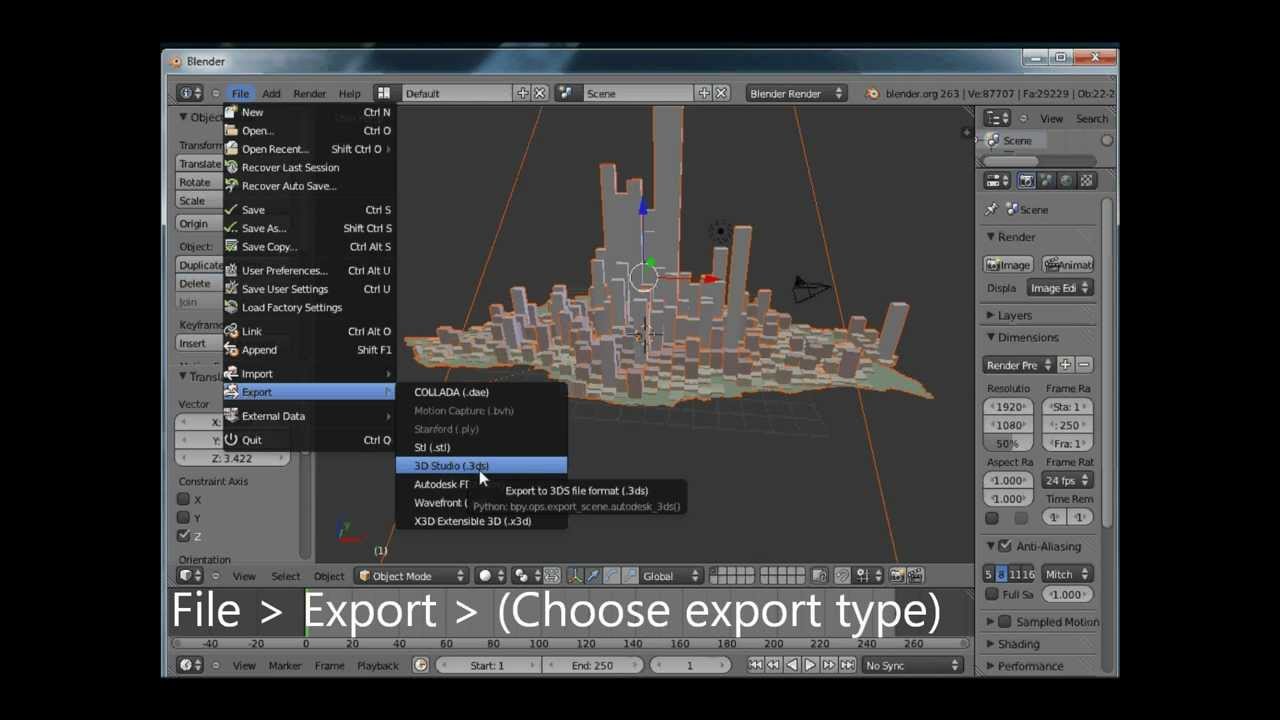Image resolution: width=1280 pixels, height=720 pixels.
Task: Add a new scene with plus button
Action: tap(704, 93)
